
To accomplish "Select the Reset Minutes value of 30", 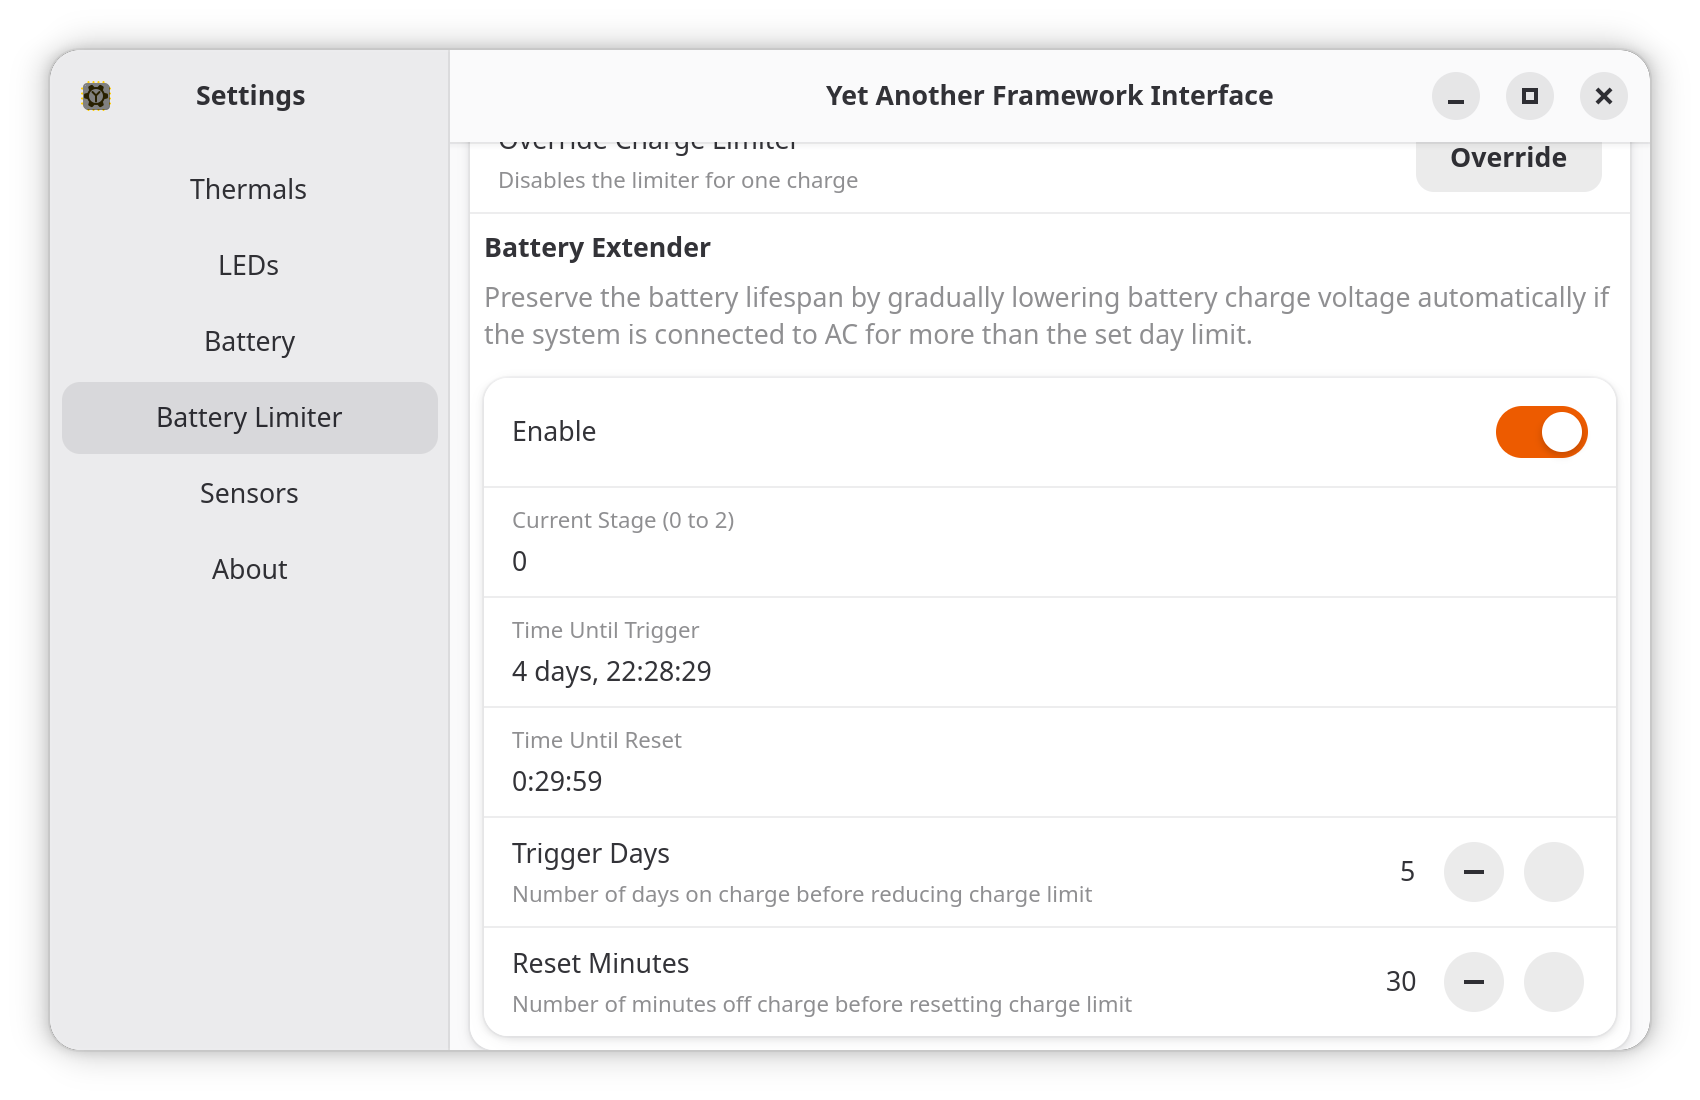I will point(1402,982).
